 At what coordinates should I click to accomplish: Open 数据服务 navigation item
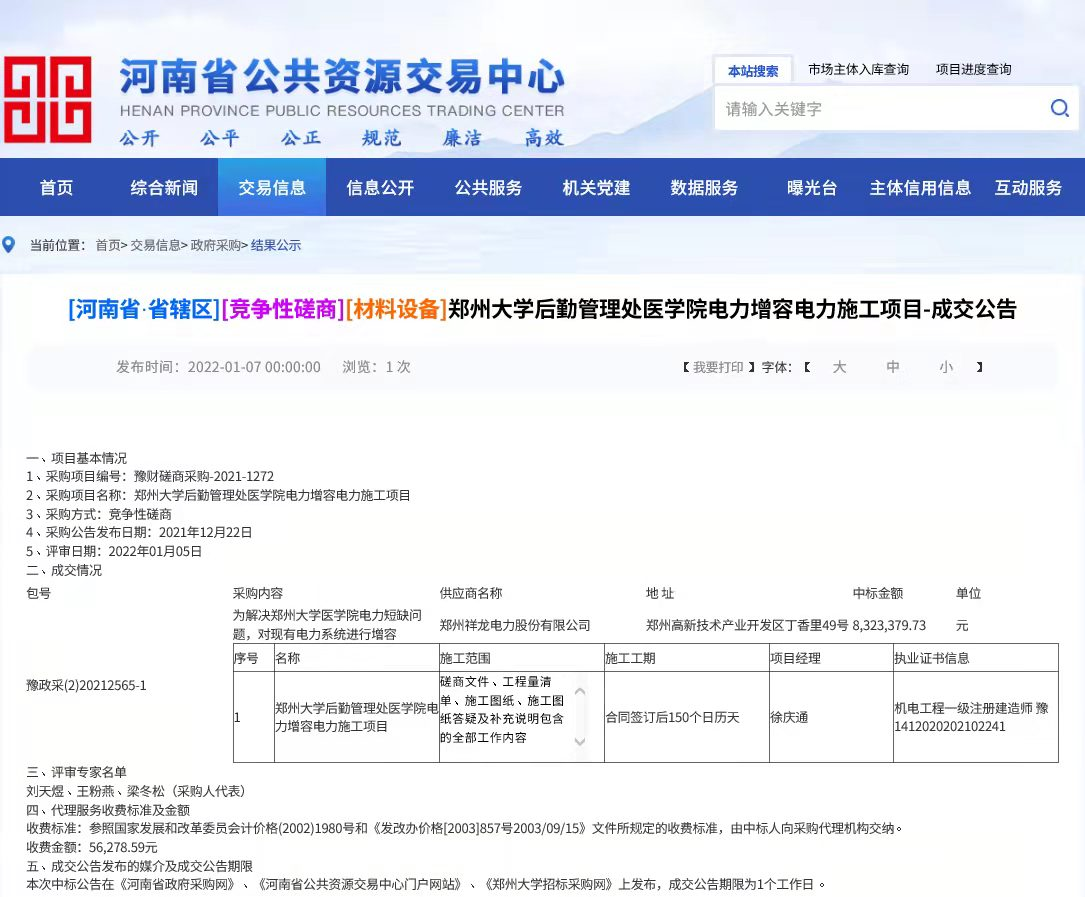pyautogui.click(x=704, y=188)
